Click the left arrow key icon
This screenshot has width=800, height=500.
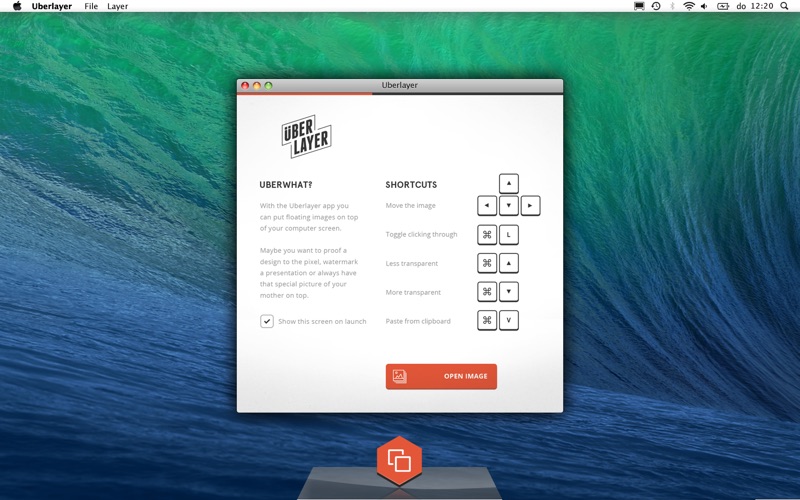click(487, 206)
